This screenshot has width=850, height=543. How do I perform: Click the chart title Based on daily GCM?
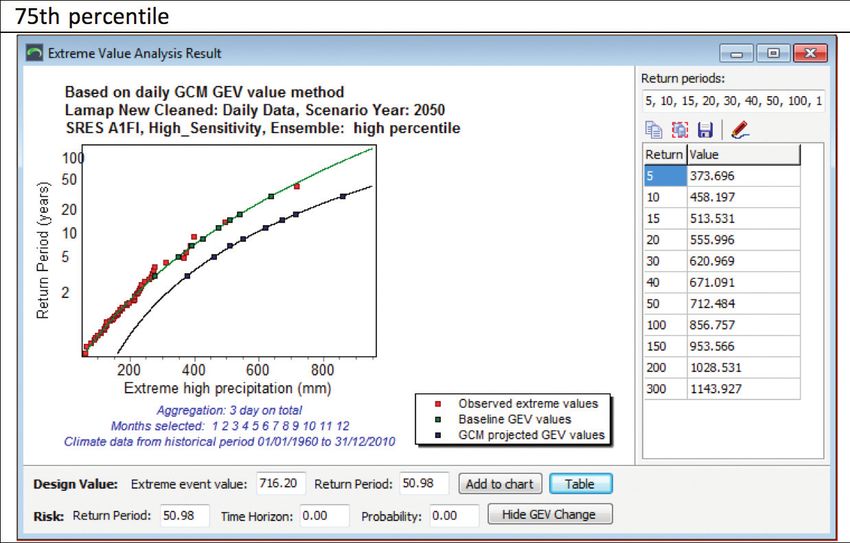pos(204,92)
